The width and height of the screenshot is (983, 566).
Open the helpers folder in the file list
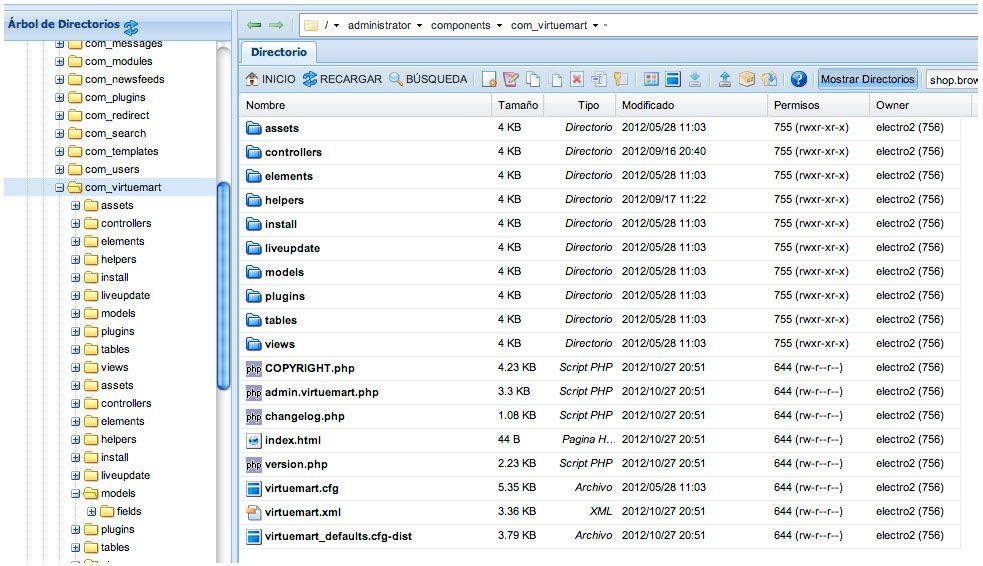pyautogui.click(x=284, y=201)
